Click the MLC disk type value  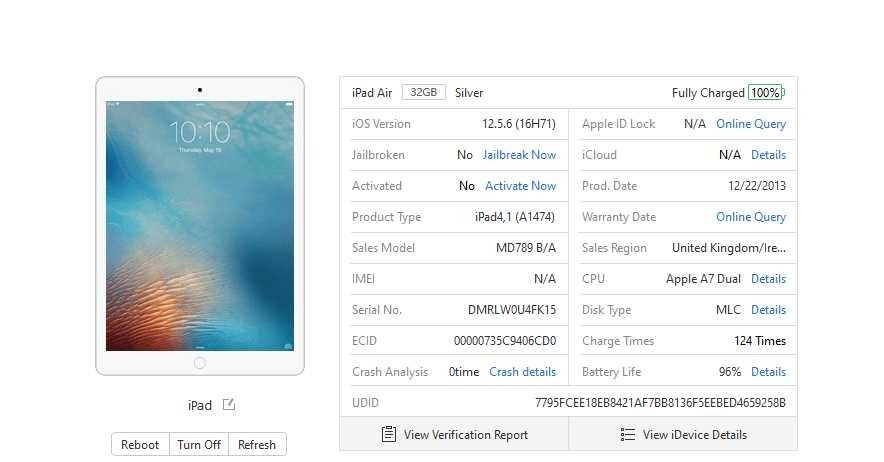pyautogui.click(x=728, y=310)
